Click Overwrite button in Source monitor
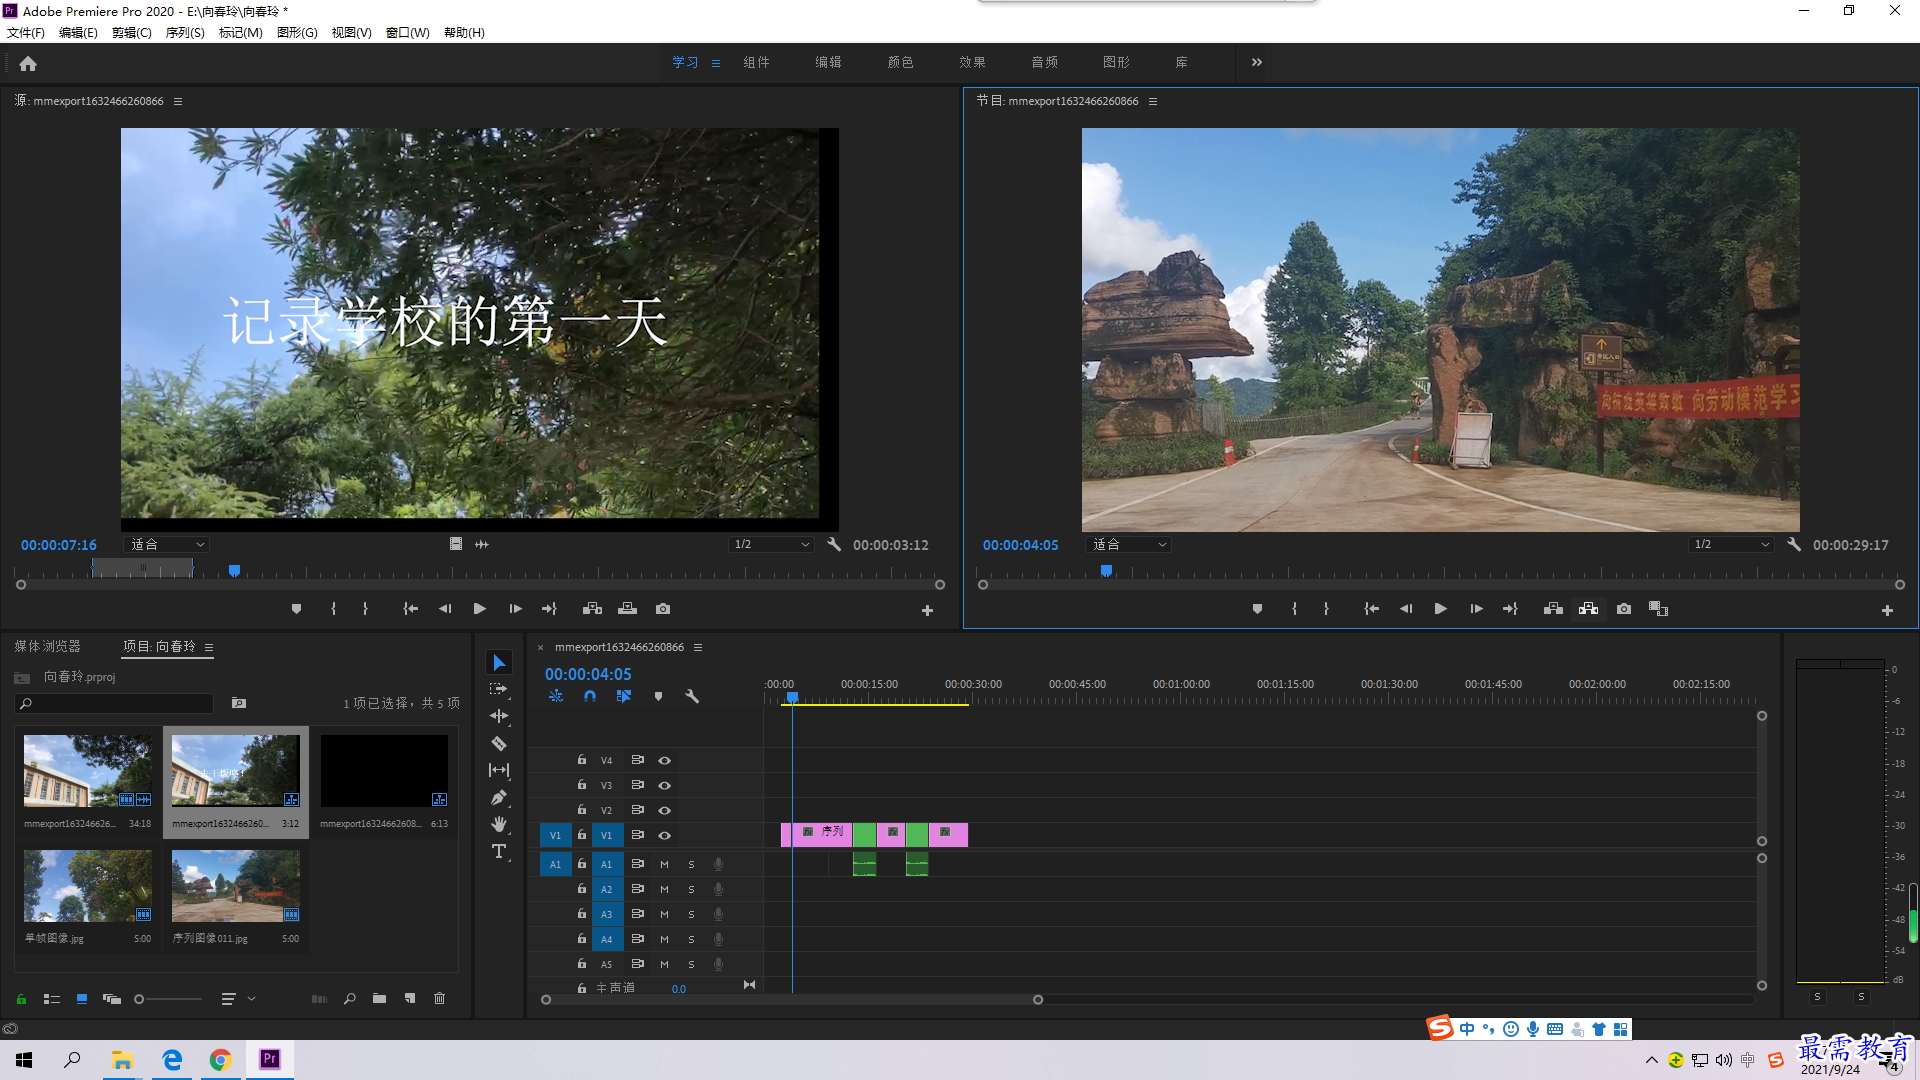The height and width of the screenshot is (1080, 1920). point(627,609)
